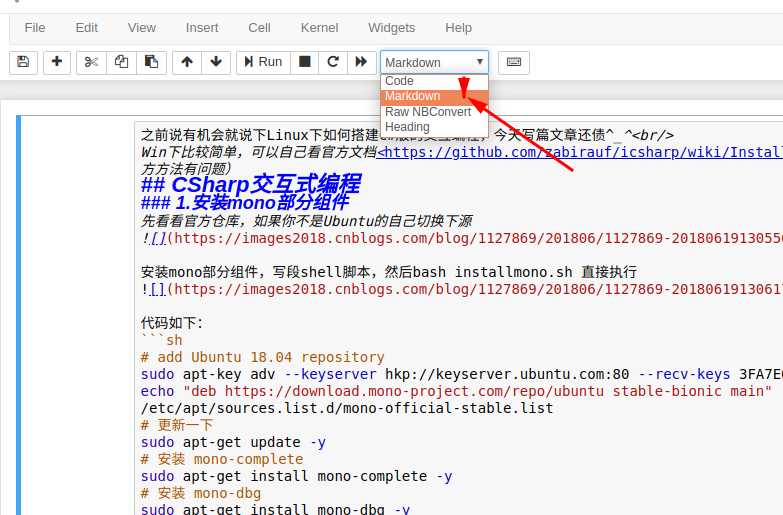Open the Kernel menu
The image size is (783, 515).
click(x=319, y=28)
